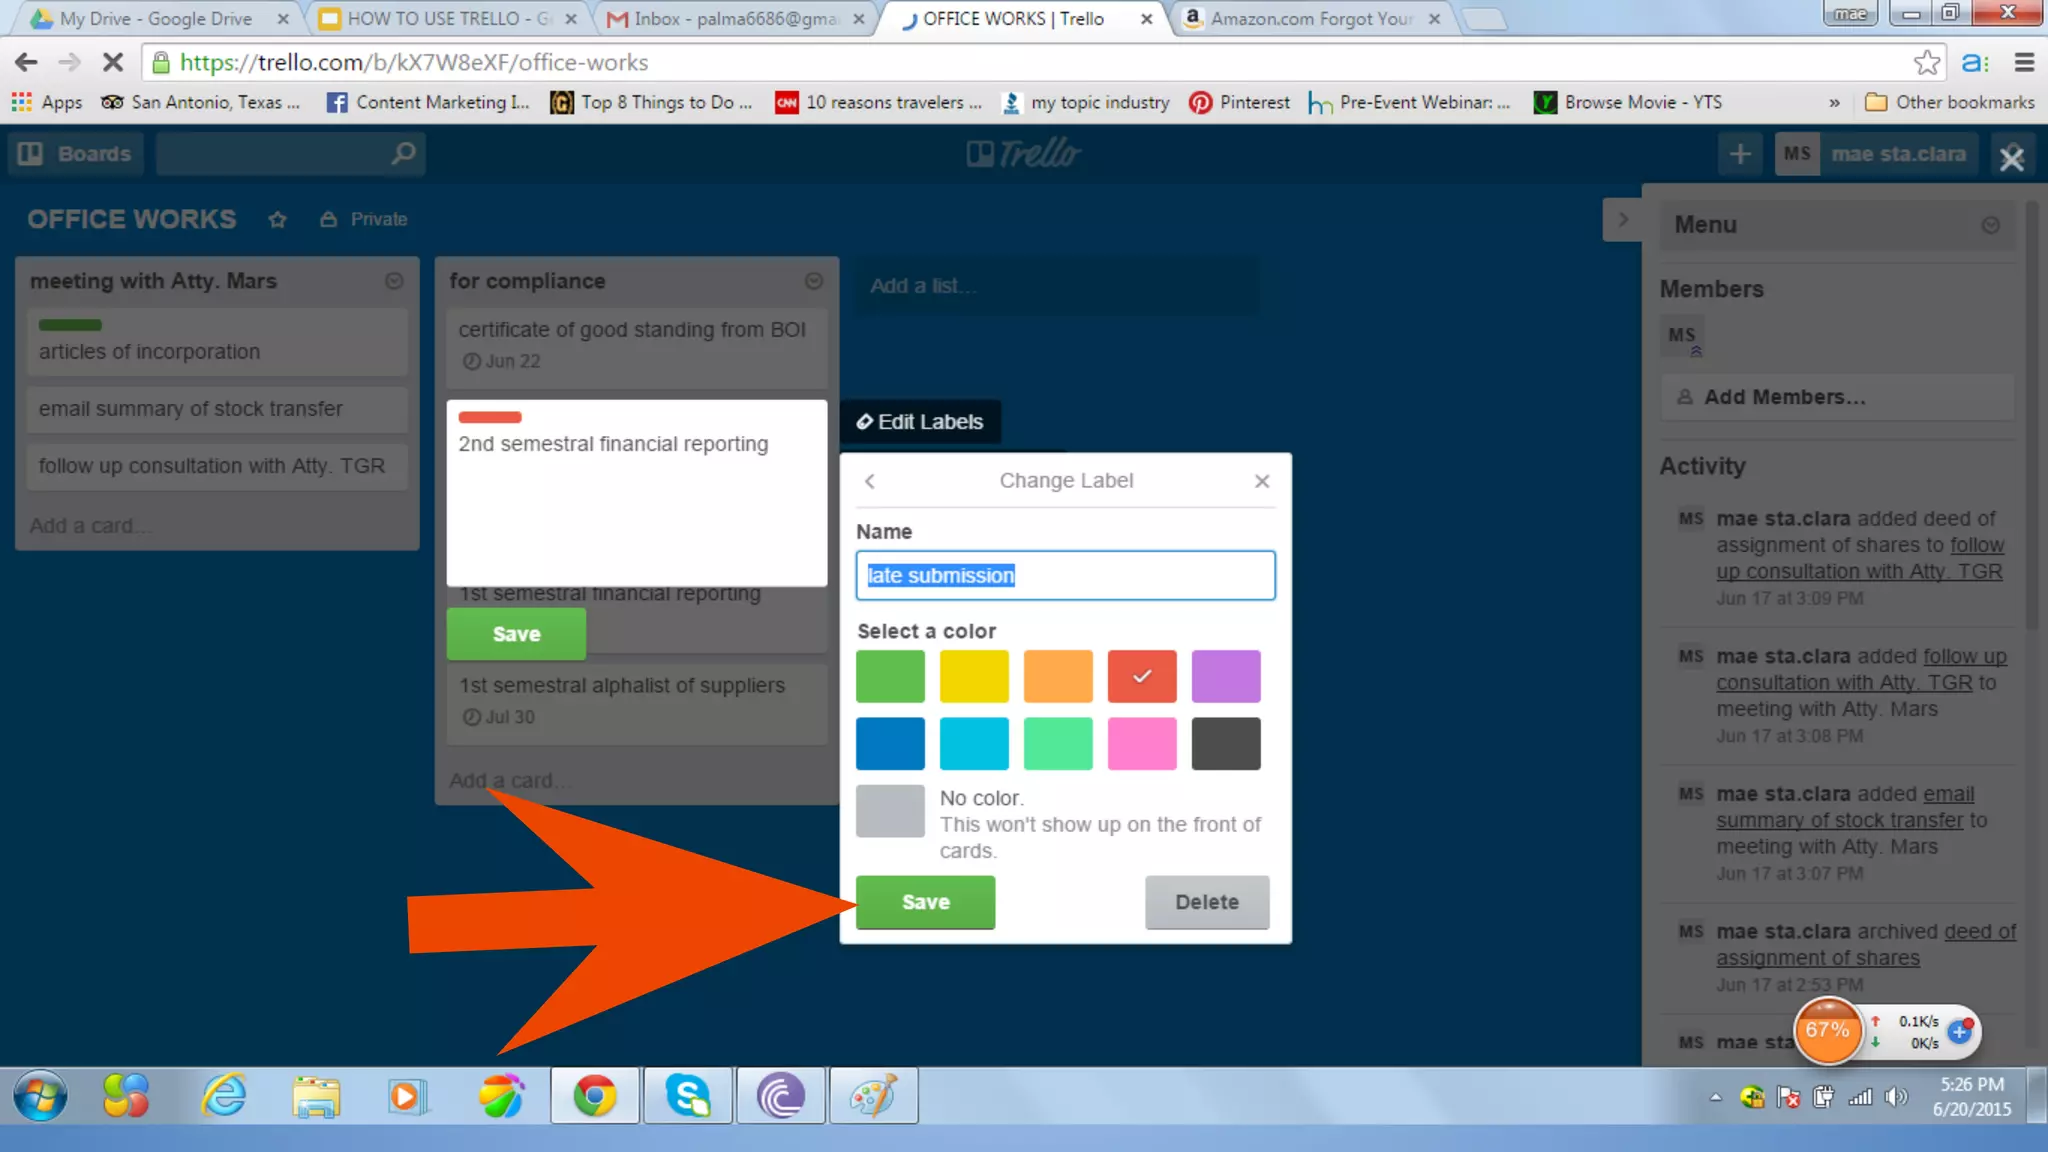
Task: Open the Boards menu button
Action: pos(76,154)
